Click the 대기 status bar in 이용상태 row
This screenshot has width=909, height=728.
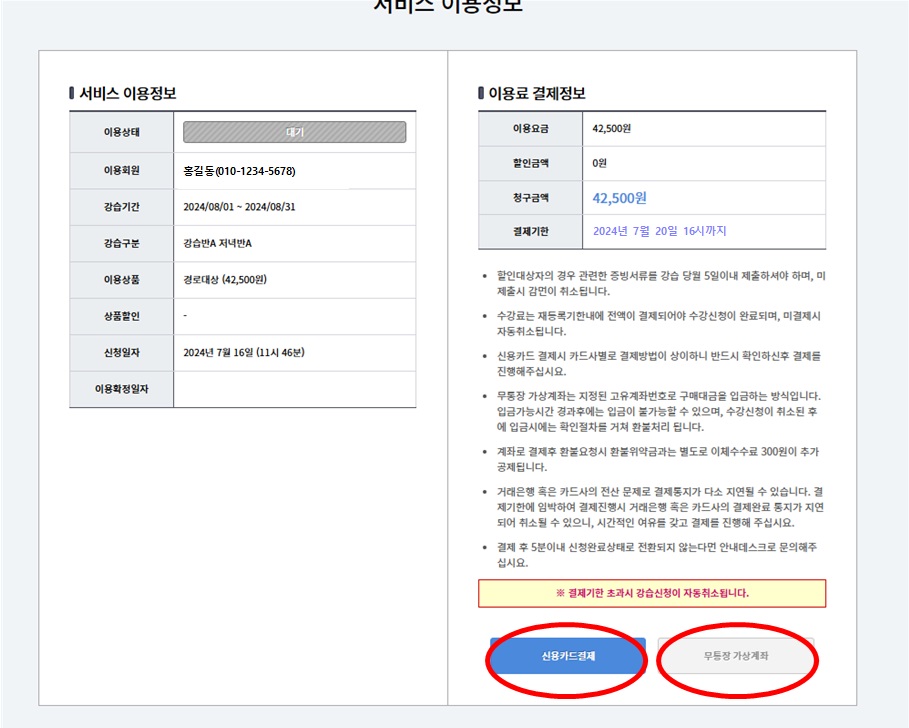tap(294, 132)
